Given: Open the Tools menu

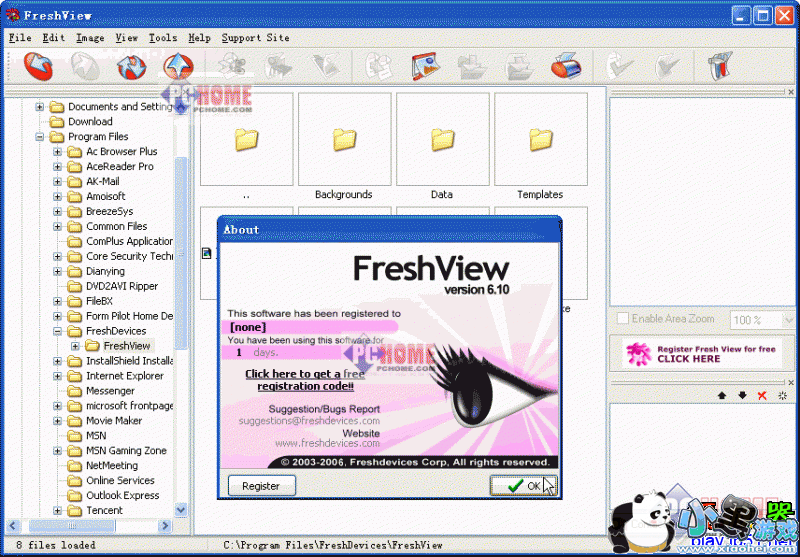Looking at the screenshot, I should [x=163, y=38].
